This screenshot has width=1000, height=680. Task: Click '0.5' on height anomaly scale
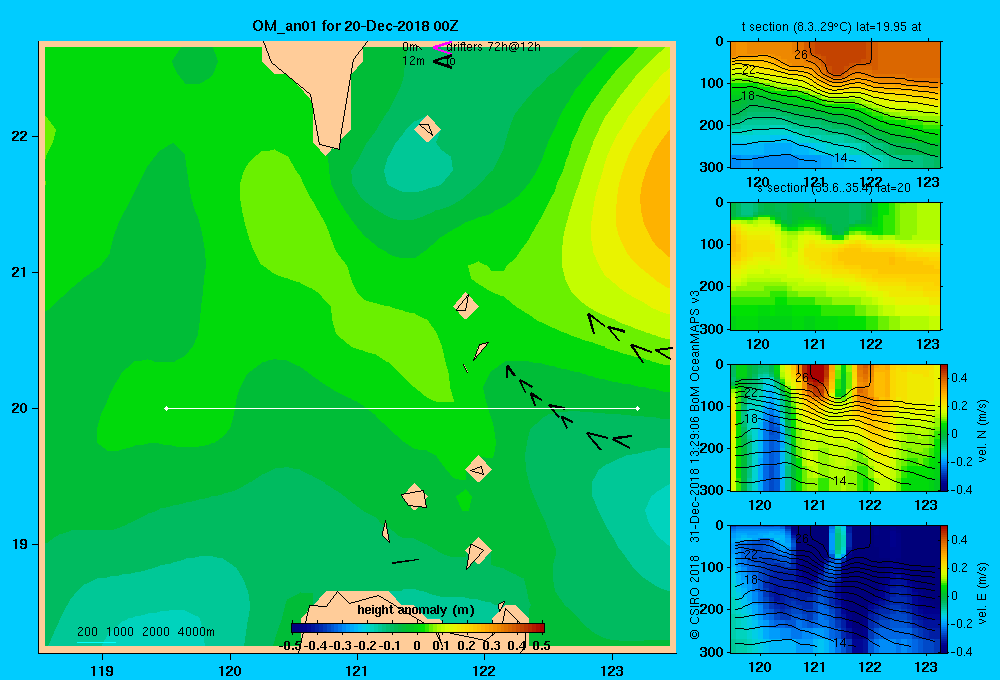(541, 646)
